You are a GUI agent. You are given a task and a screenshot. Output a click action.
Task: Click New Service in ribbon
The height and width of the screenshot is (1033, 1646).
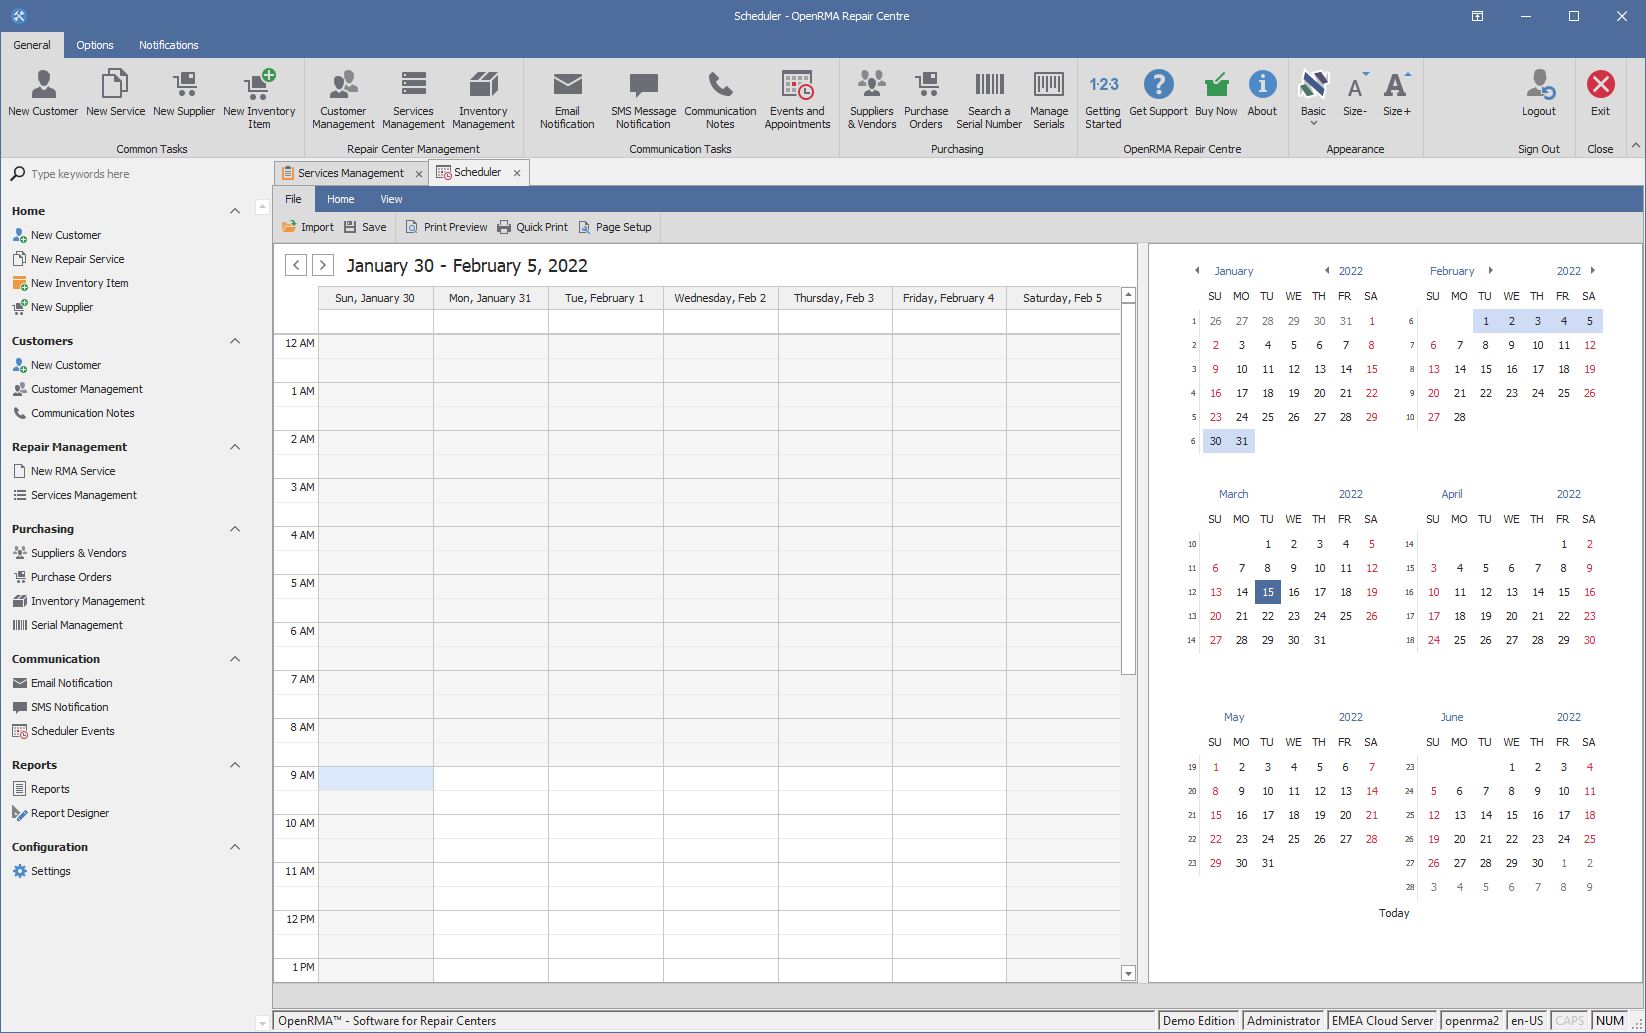[115, 94]
